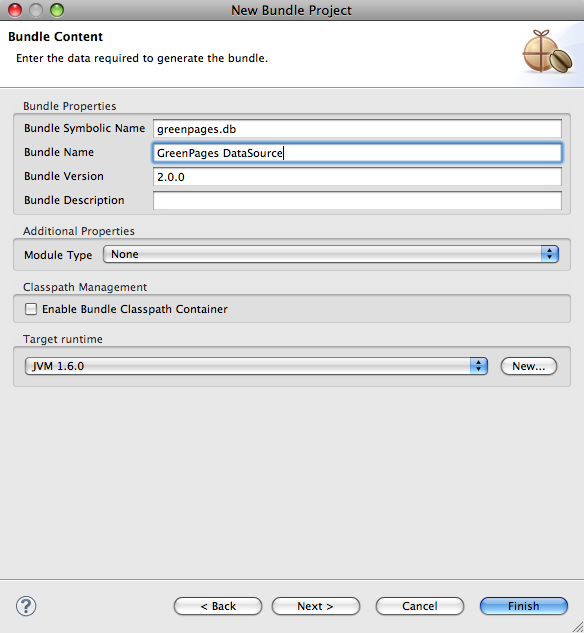This screenshot has width=584, height=633.
Task: Click the gray minimize window button
Action: [36, 10]
